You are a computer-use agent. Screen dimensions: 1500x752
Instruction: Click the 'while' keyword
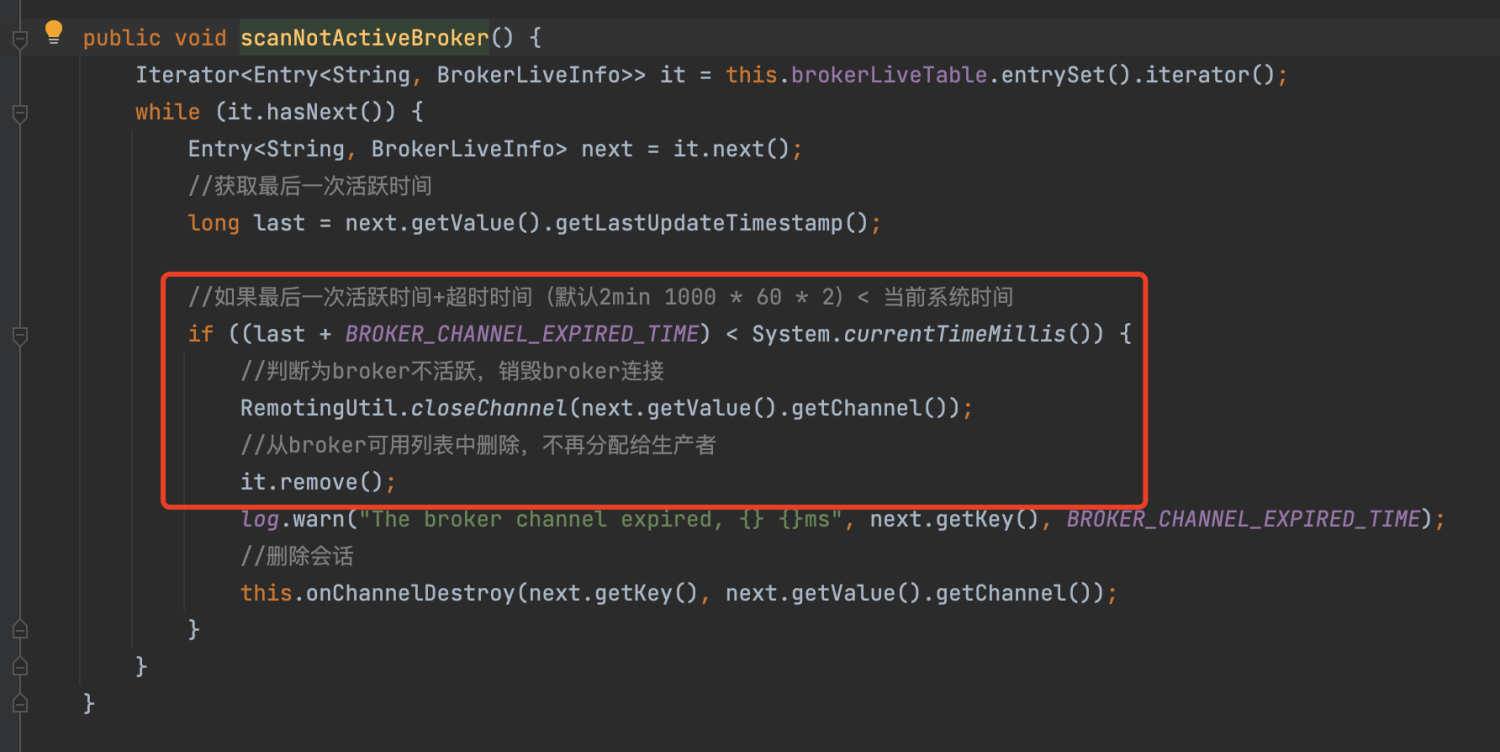168,112
